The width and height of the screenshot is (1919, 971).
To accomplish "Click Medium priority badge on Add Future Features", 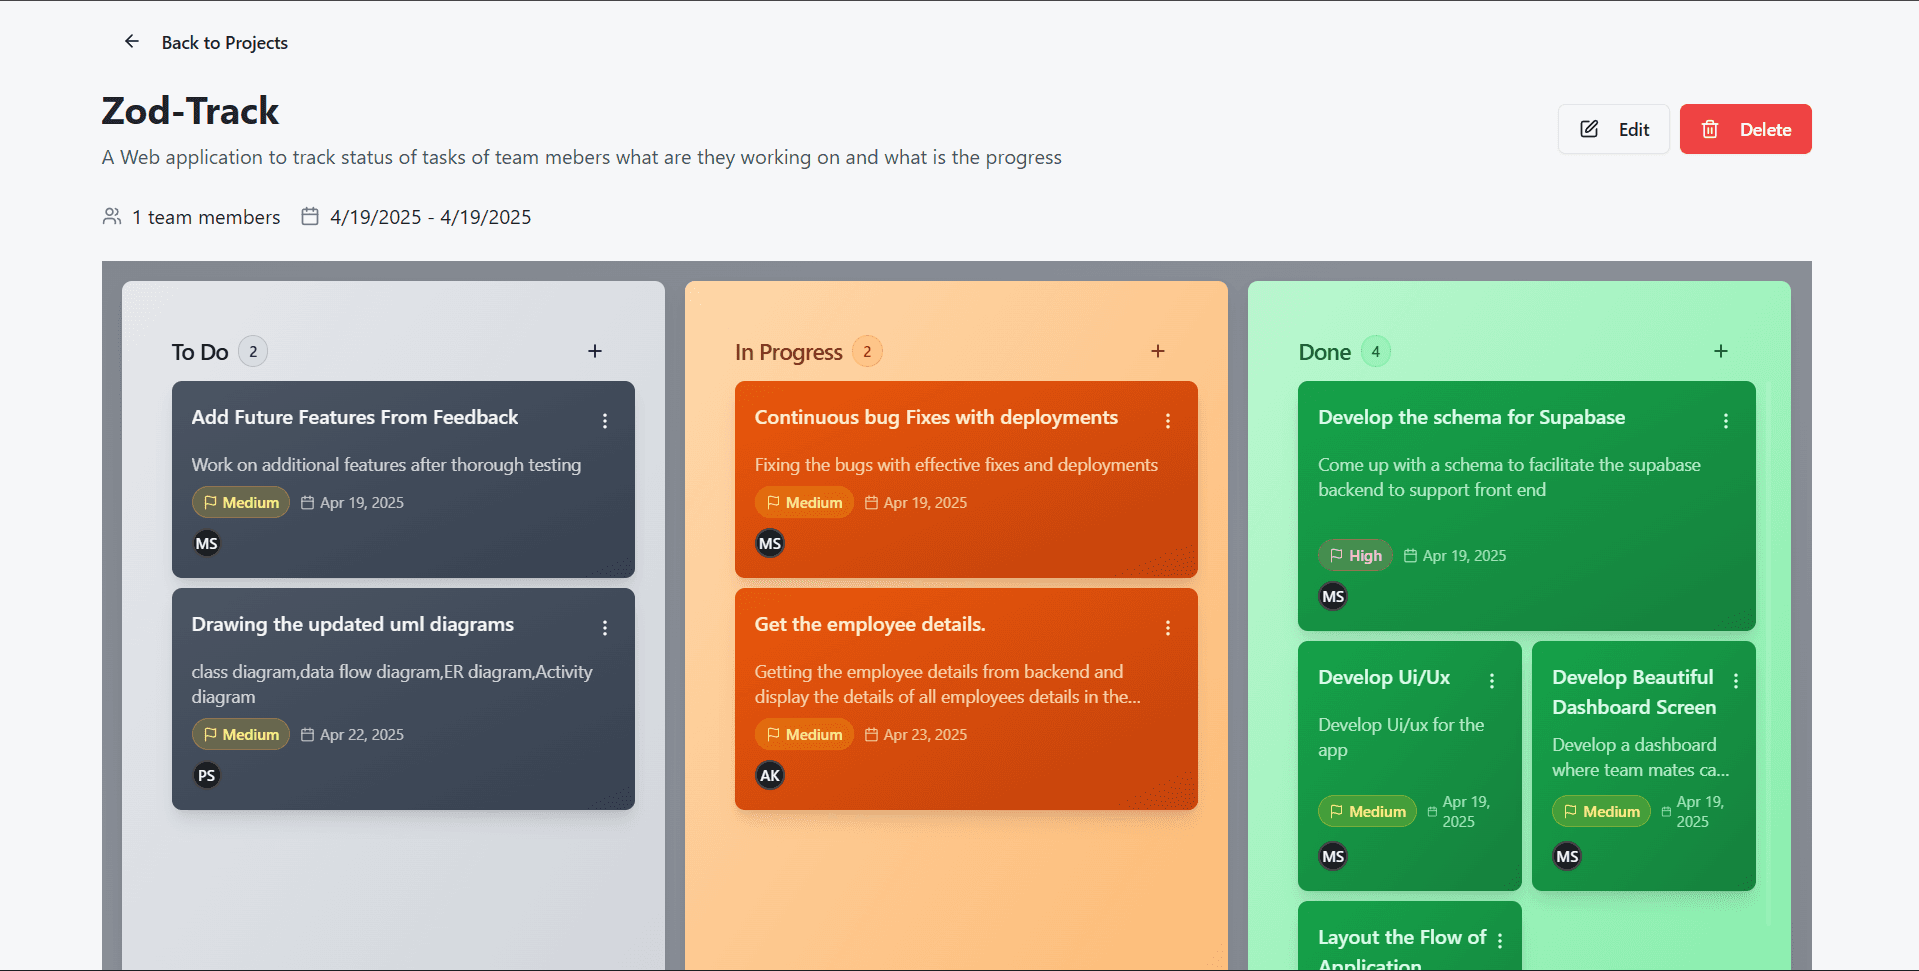I will pos(241,502).
